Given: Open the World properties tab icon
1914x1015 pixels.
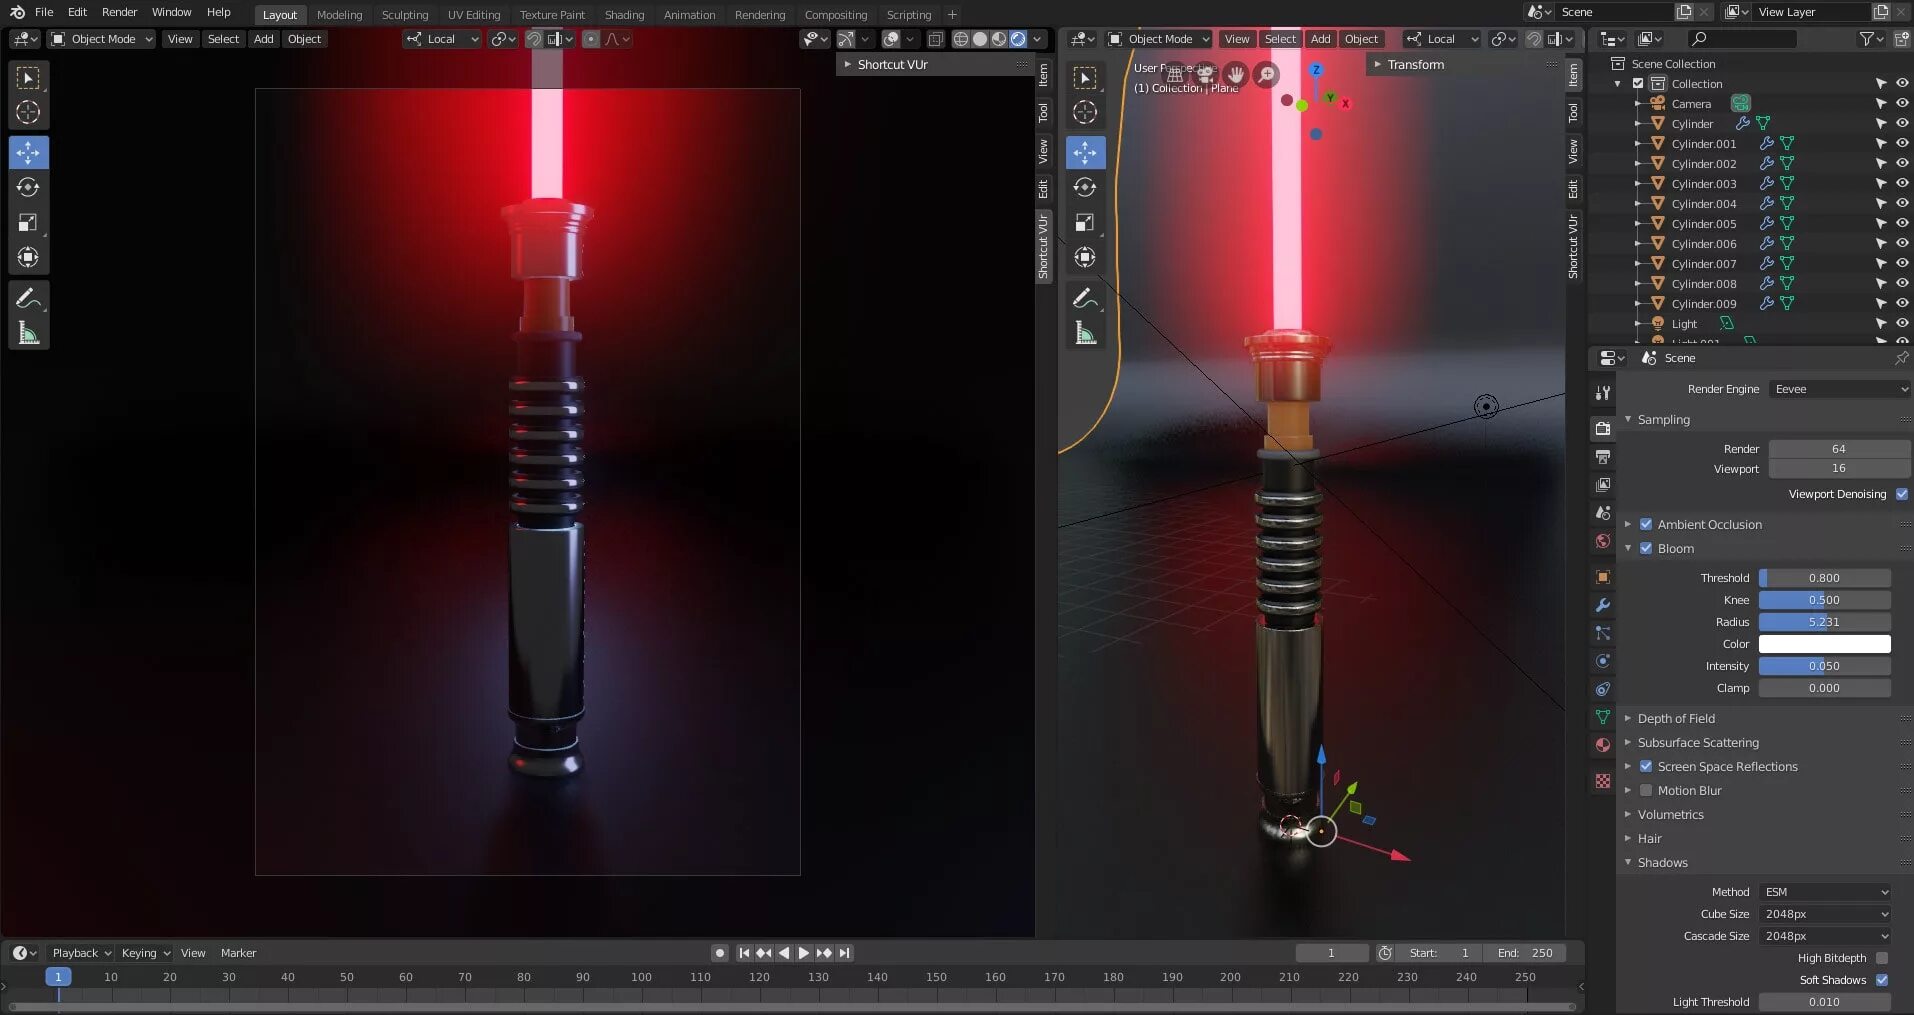Looking at the screenshot, I should coord(1603,540).
